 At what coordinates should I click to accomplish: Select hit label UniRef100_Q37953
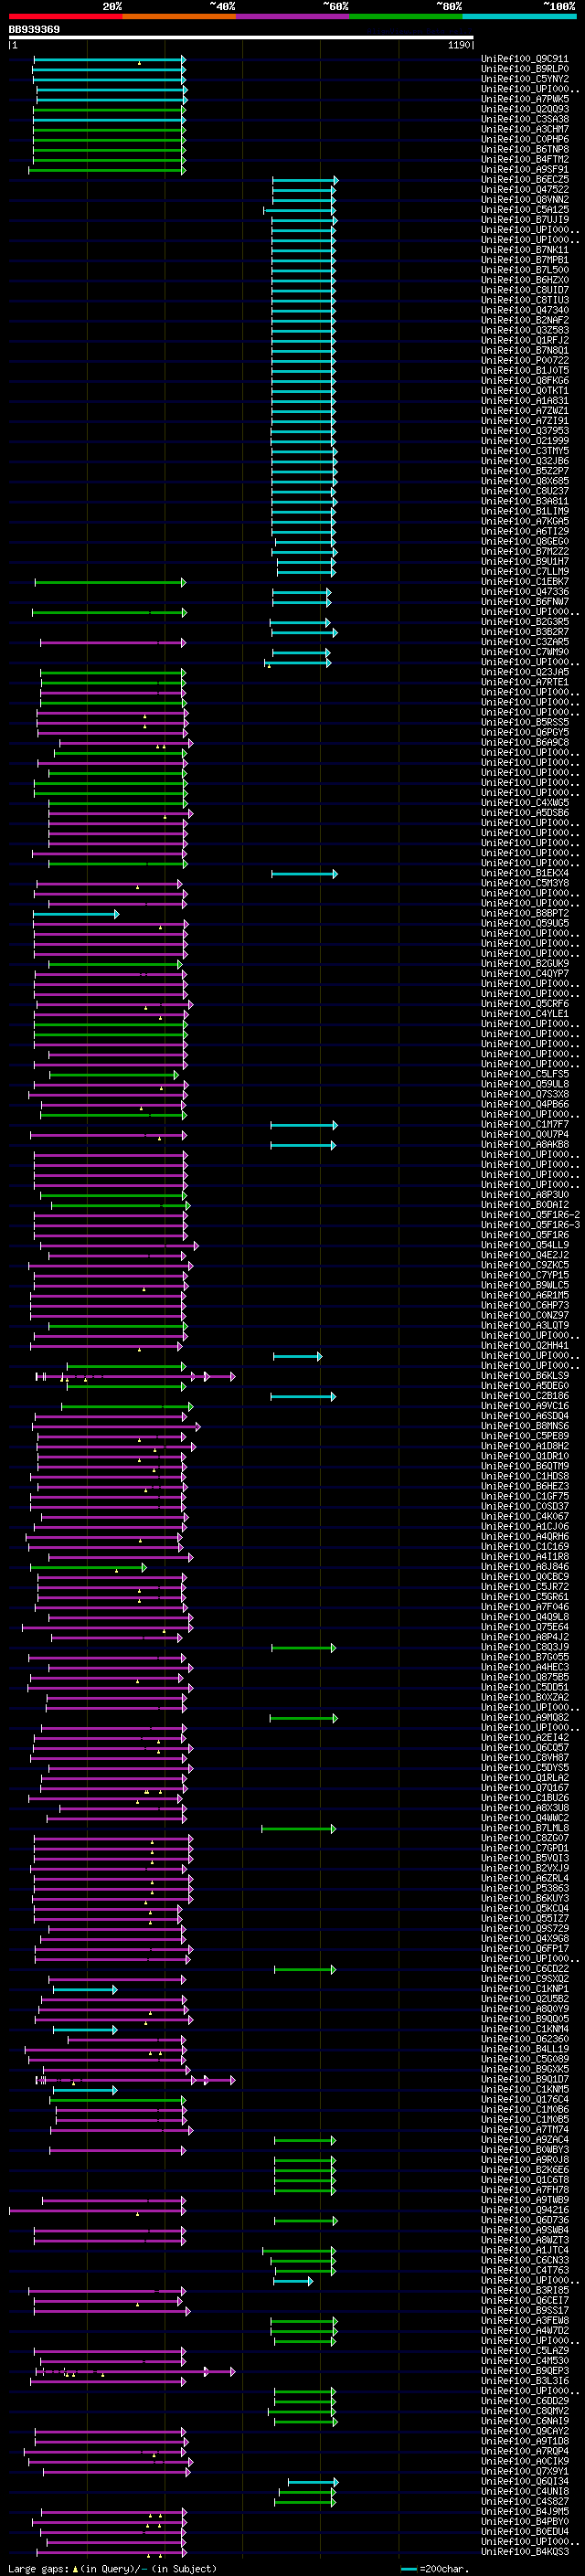[x=524, y=431]
